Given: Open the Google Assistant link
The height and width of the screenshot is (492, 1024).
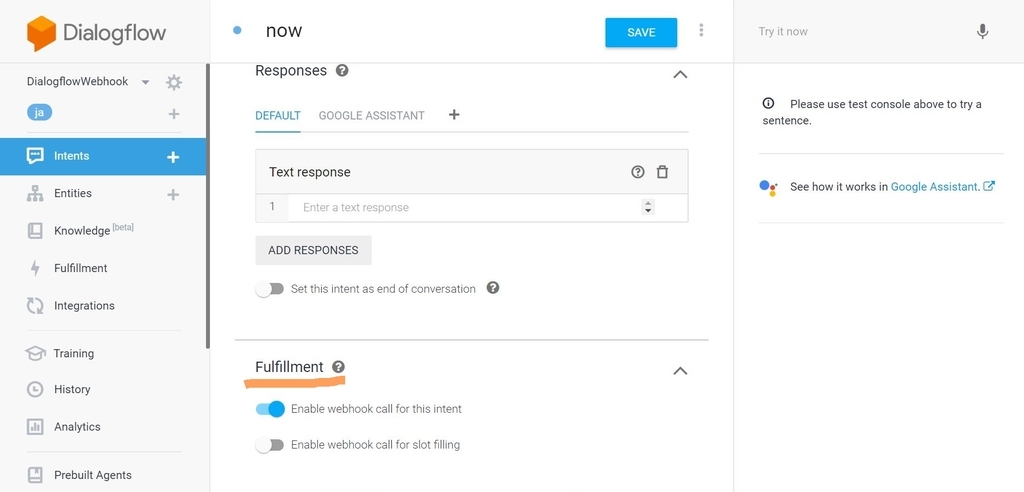Looking at the screenshot, I should 936,187.
